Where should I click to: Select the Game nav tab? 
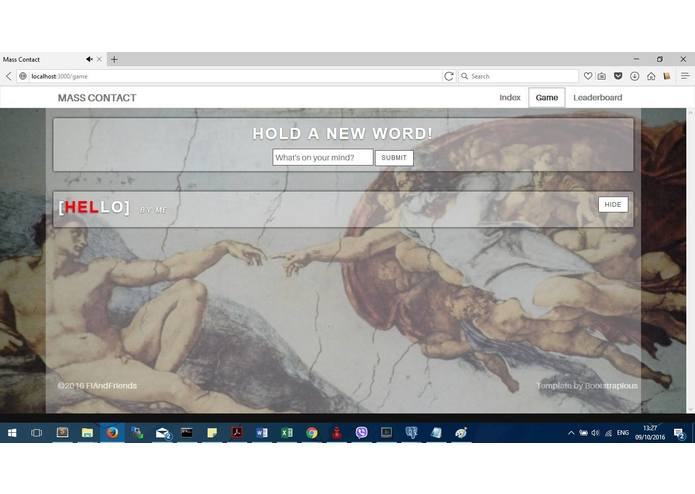(x=547, y=97)
